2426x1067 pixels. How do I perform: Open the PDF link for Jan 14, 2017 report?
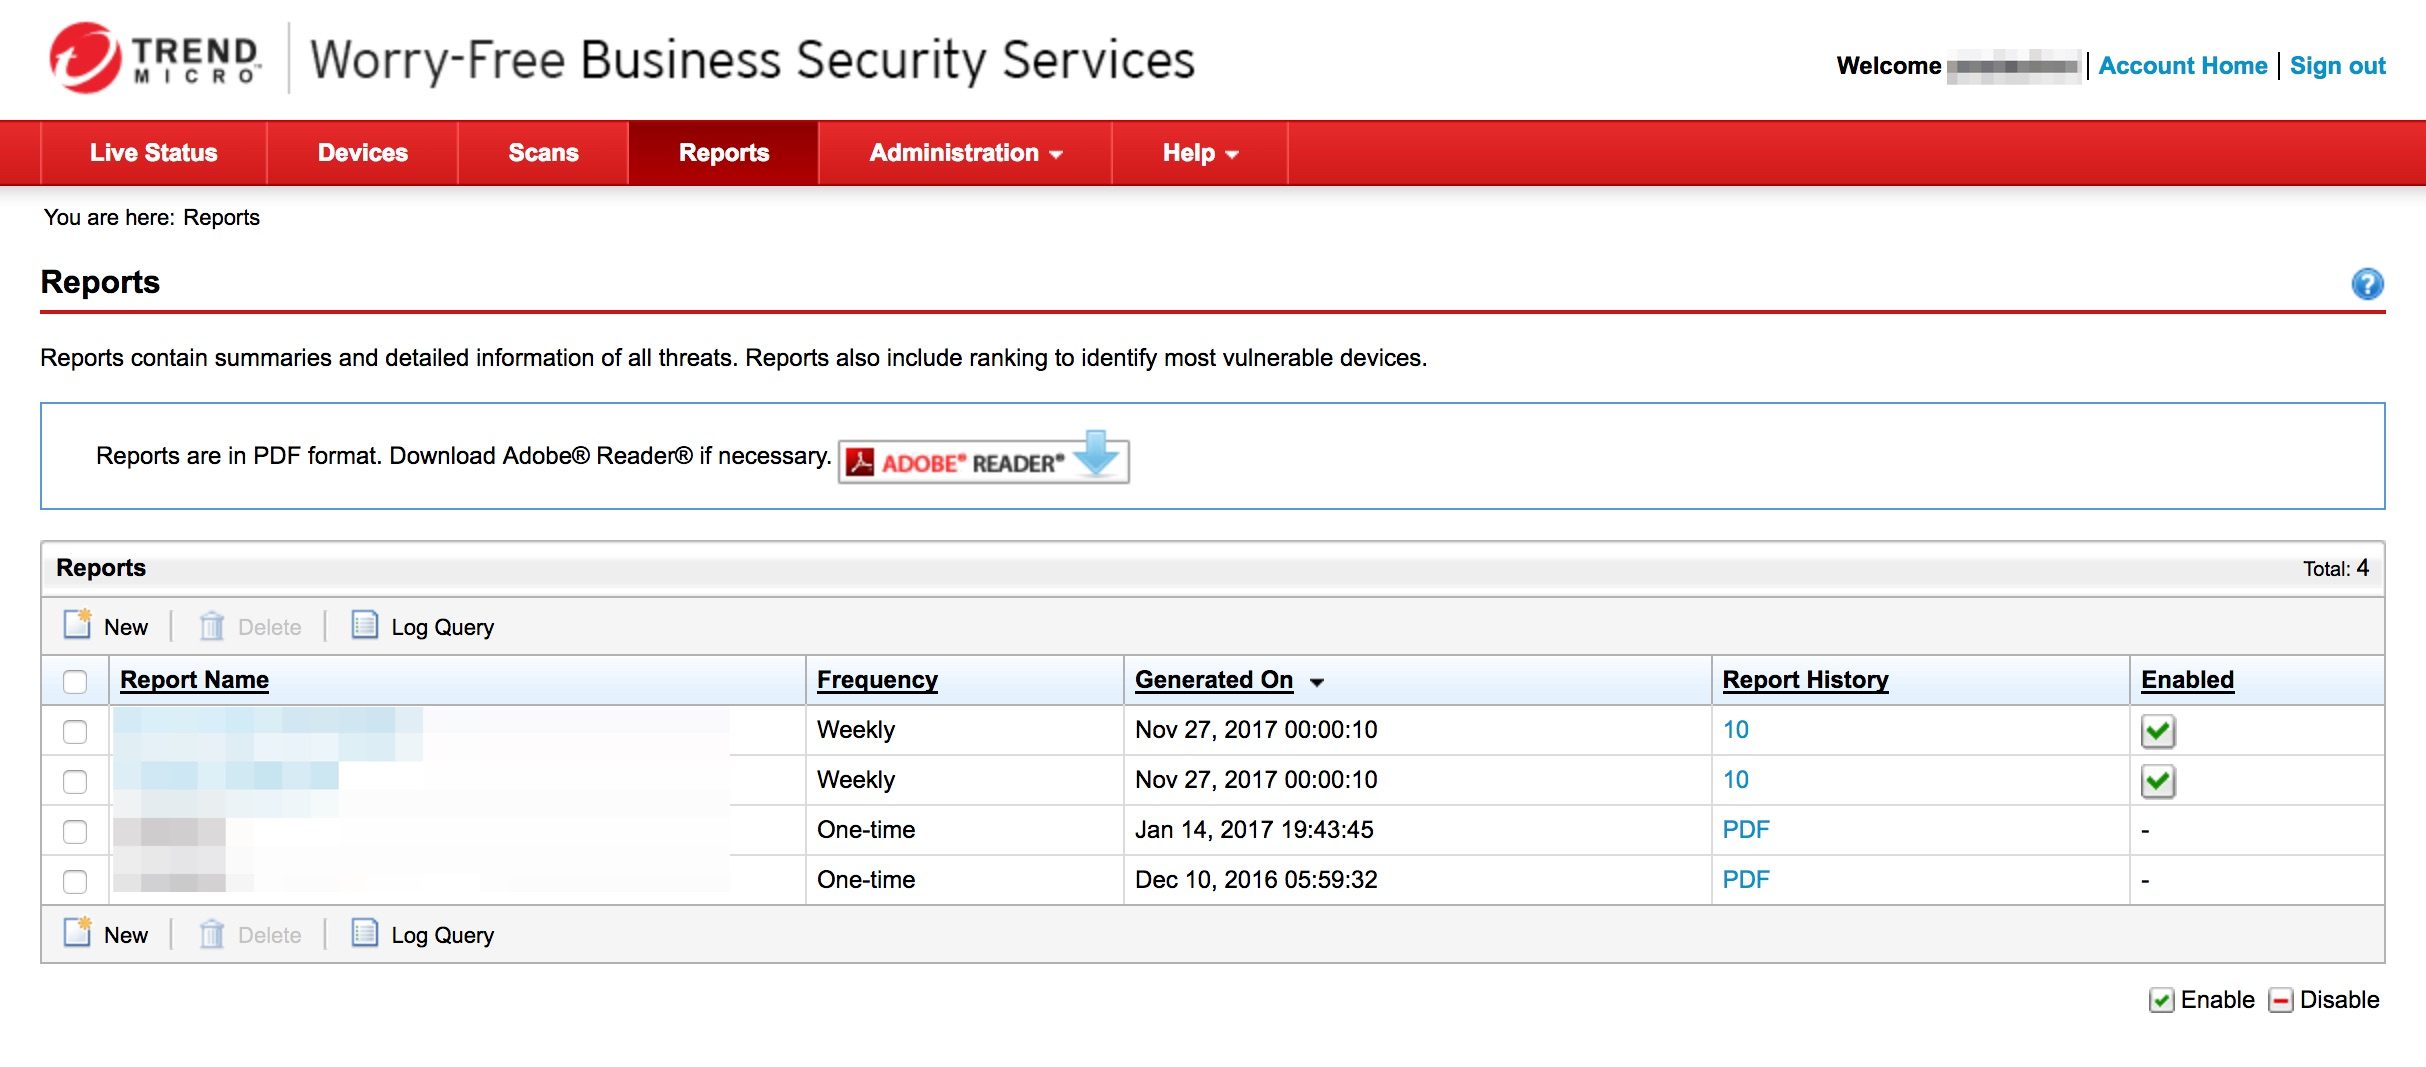click(1745, 830)
